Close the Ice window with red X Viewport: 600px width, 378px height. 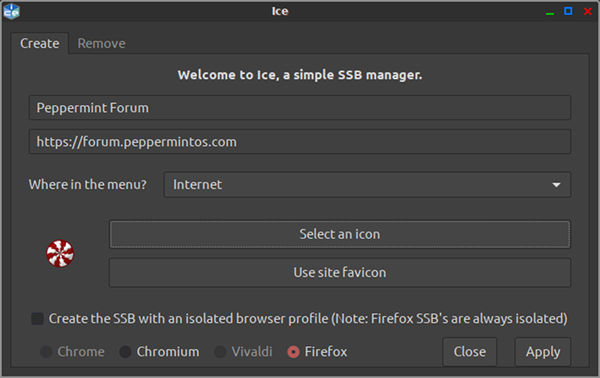click(588, 11)
